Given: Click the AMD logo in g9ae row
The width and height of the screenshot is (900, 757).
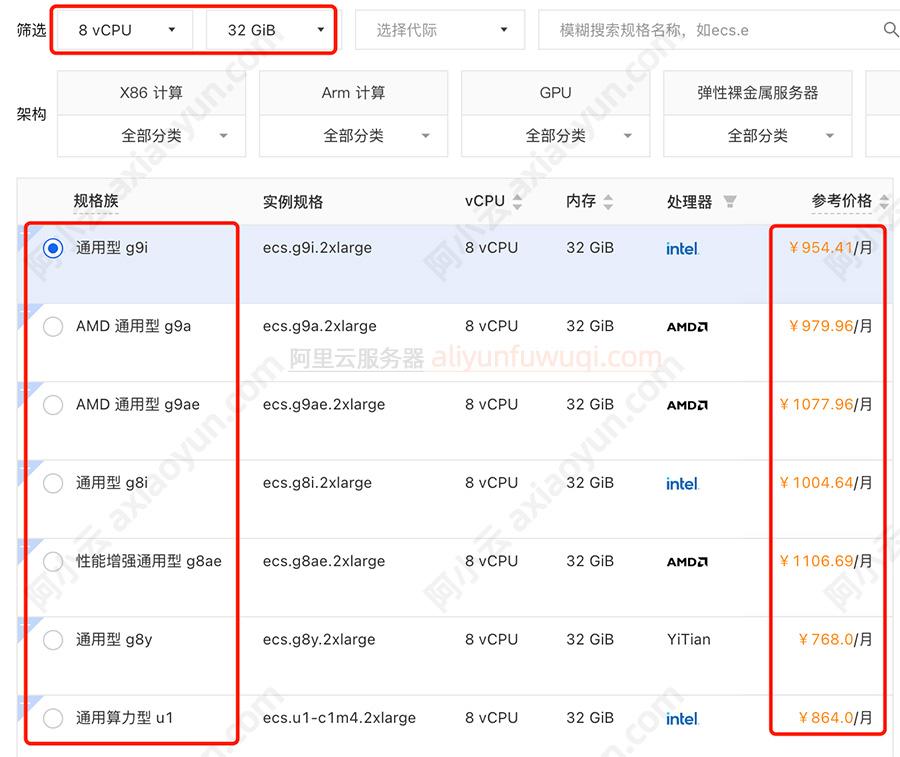Looking at the screenshot, I should pyautogui.click(x=687, y=405).
